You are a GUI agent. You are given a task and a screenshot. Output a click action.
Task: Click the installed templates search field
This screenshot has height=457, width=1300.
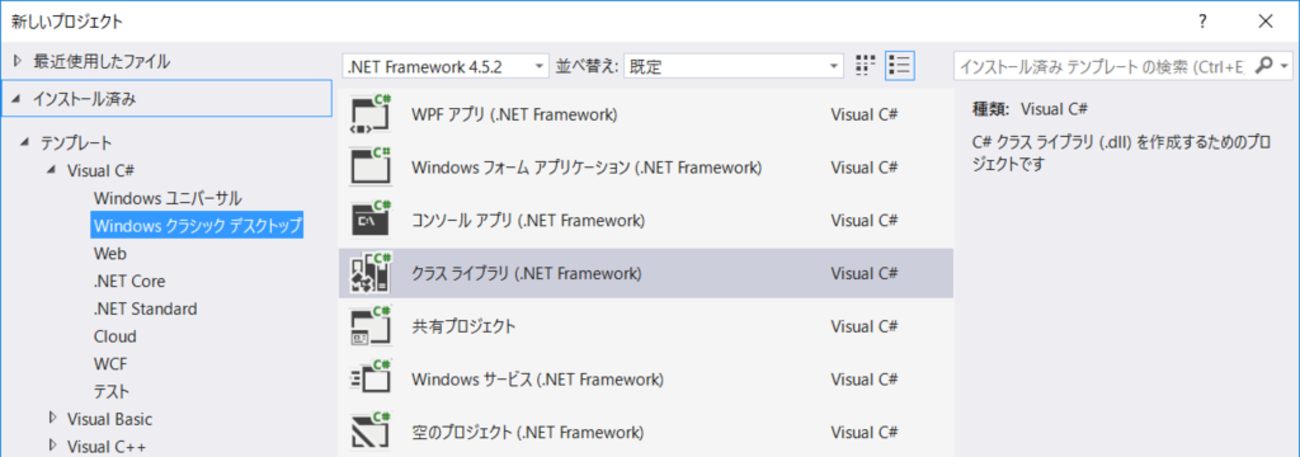(1100, 67)
